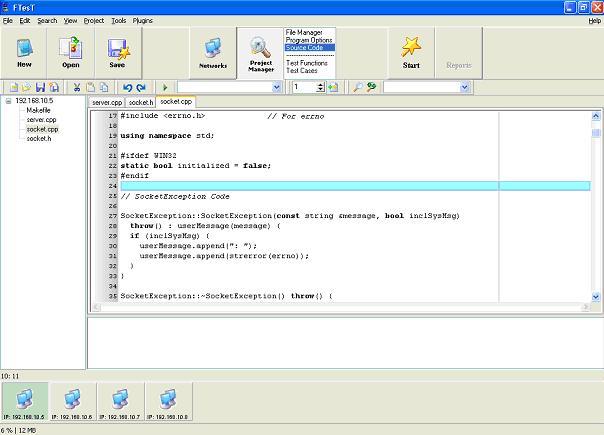This screenshot has width=604, height=435.
Task: Click the magnifier search icon
Action: [358, 88]
